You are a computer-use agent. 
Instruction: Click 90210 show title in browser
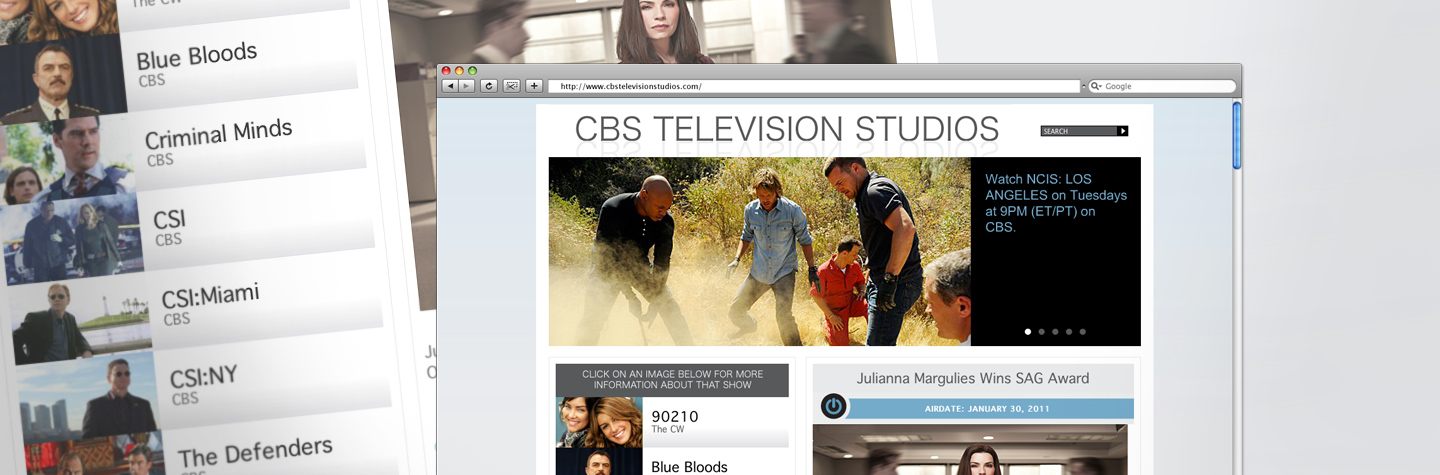pos(675,416)
